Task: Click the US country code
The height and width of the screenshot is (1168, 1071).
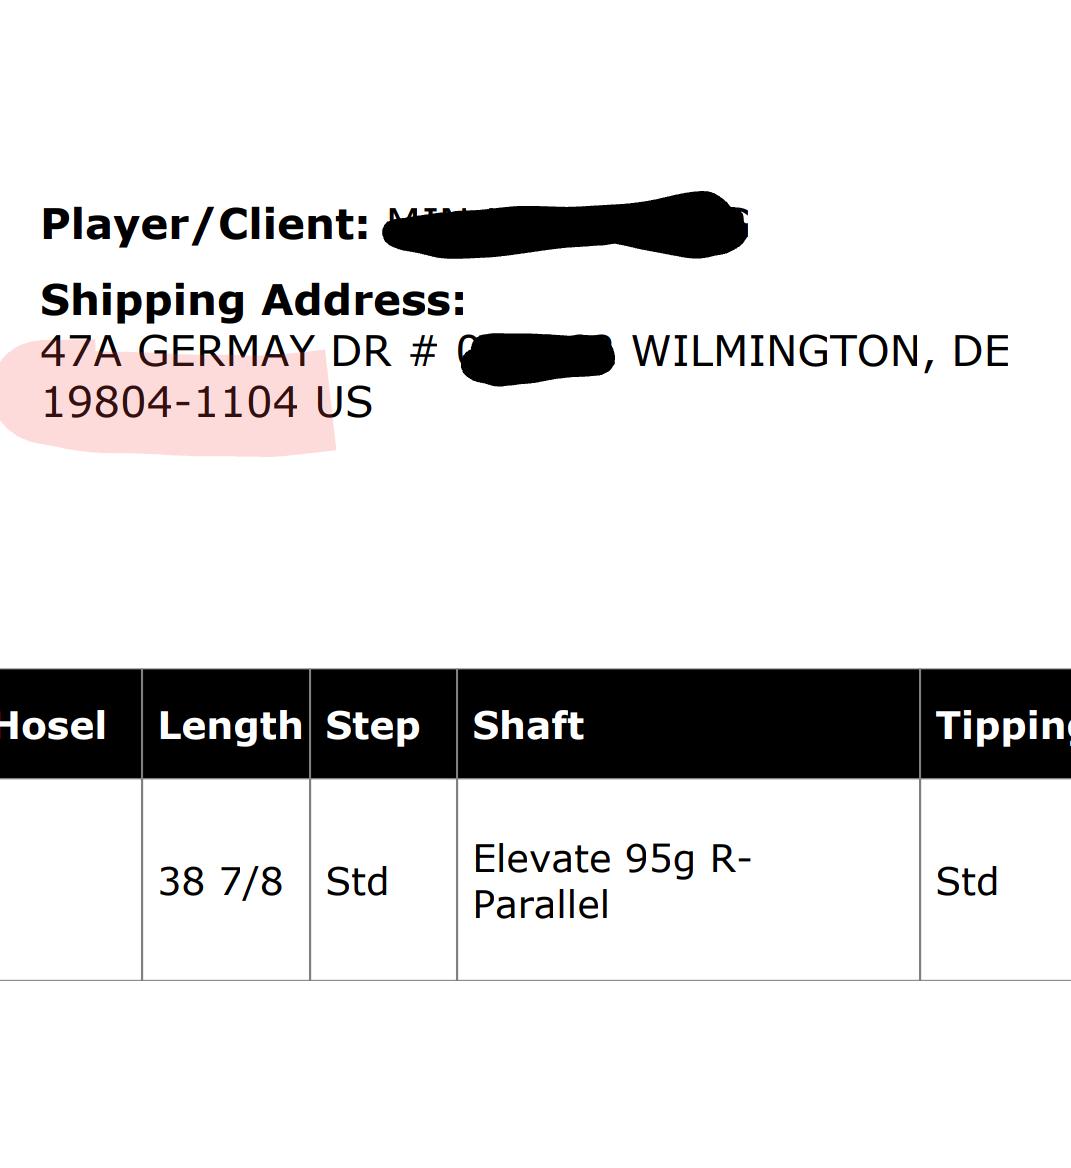Action: point(344,403)
